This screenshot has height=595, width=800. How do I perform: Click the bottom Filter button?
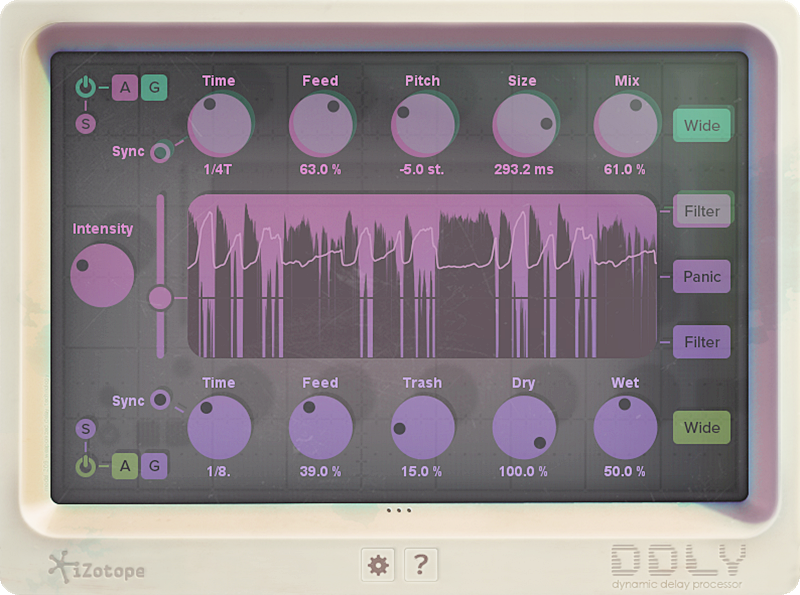tap(702, 341)
